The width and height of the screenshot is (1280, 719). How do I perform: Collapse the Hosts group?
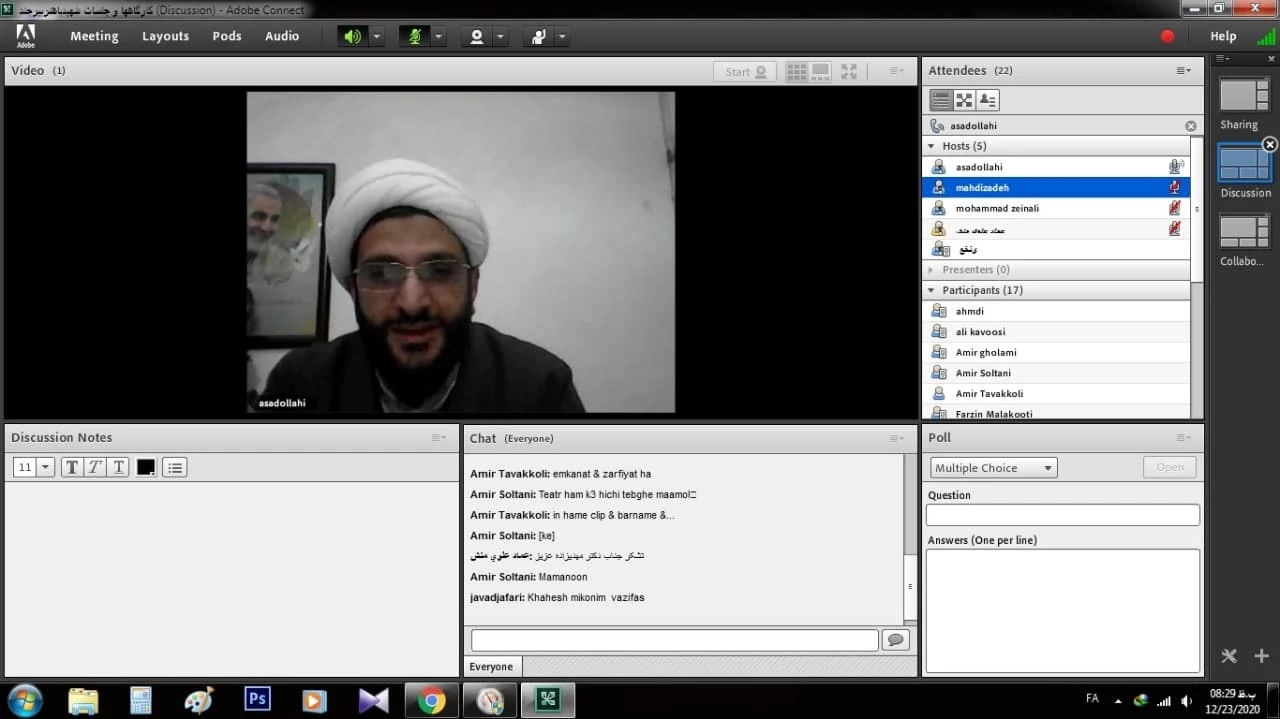932,146
